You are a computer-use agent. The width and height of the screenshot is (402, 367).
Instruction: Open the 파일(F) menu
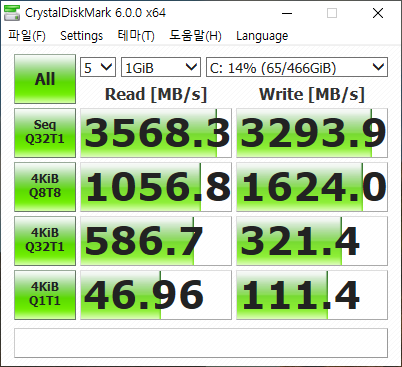pyautogui.click(x=27, y=36)
